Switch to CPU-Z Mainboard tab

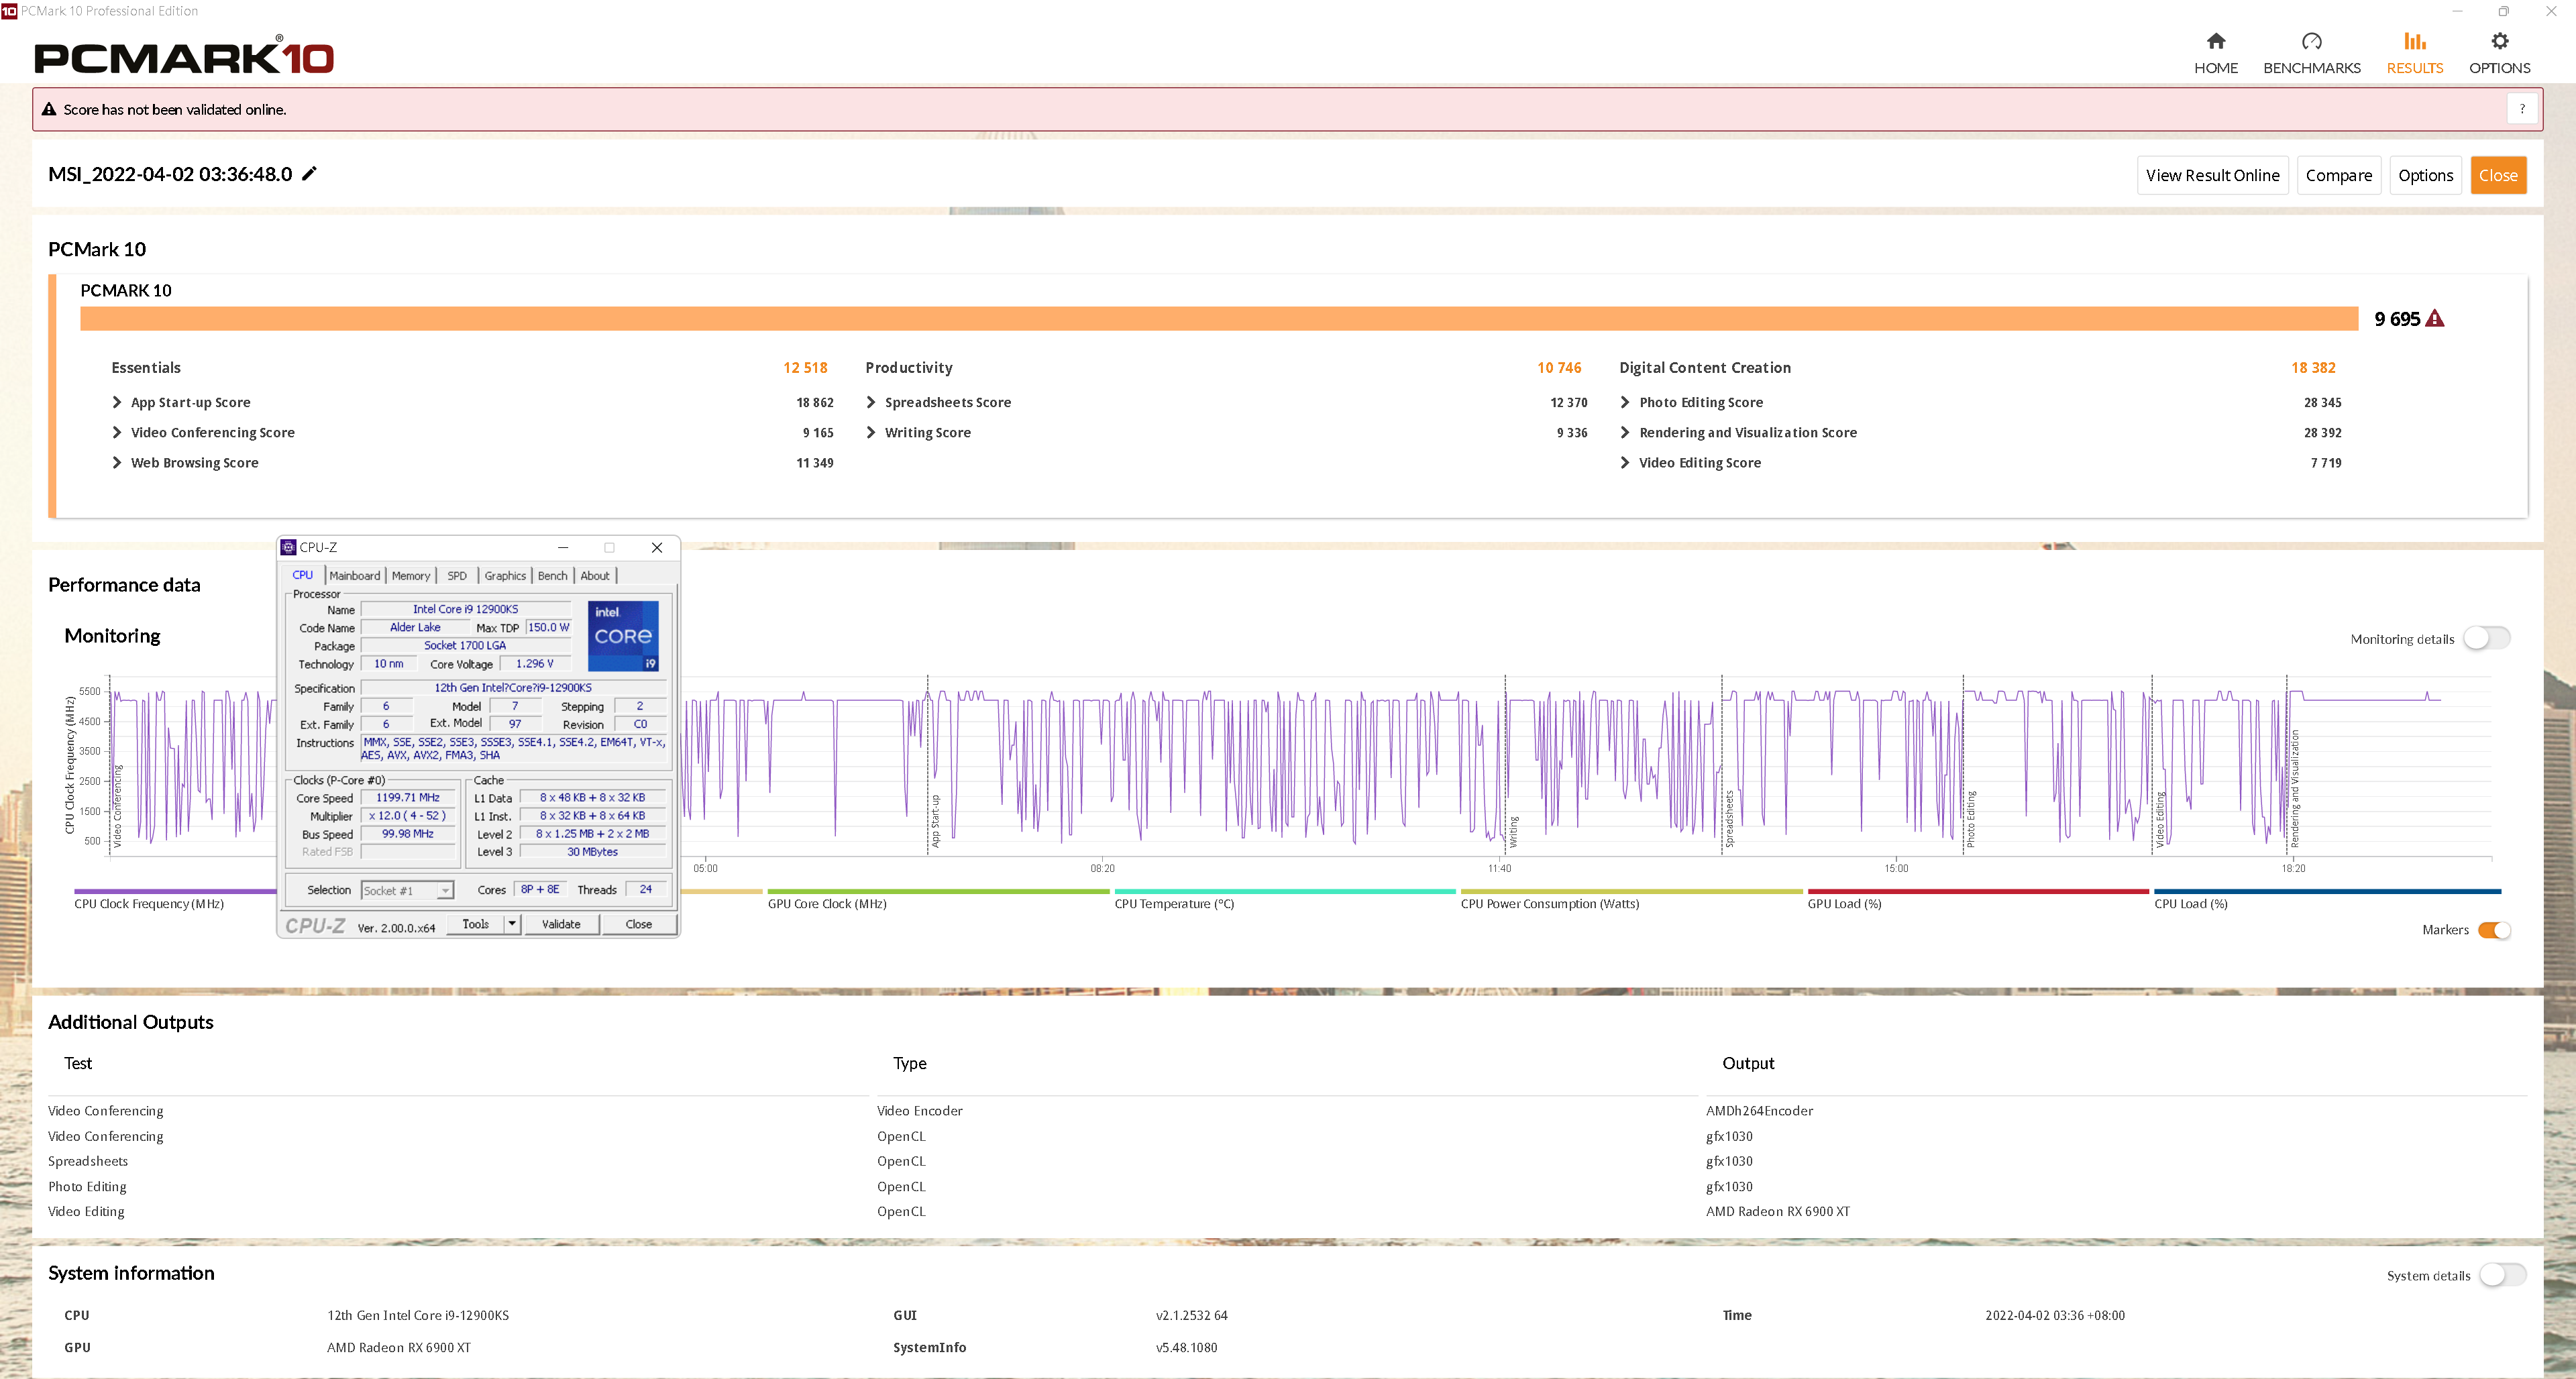355,575
